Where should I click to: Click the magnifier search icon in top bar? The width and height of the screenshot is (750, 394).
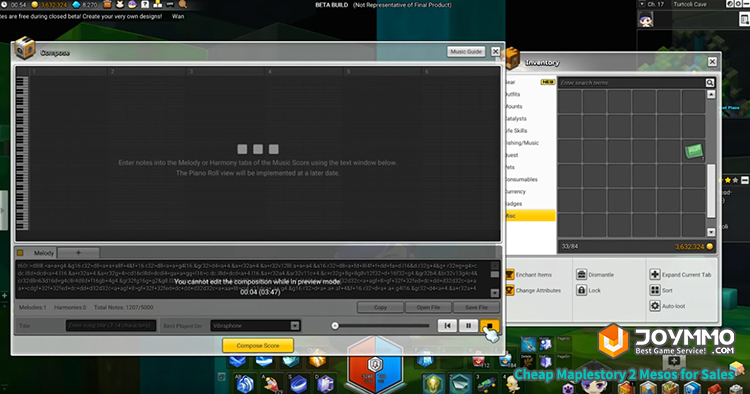[183, 4]
